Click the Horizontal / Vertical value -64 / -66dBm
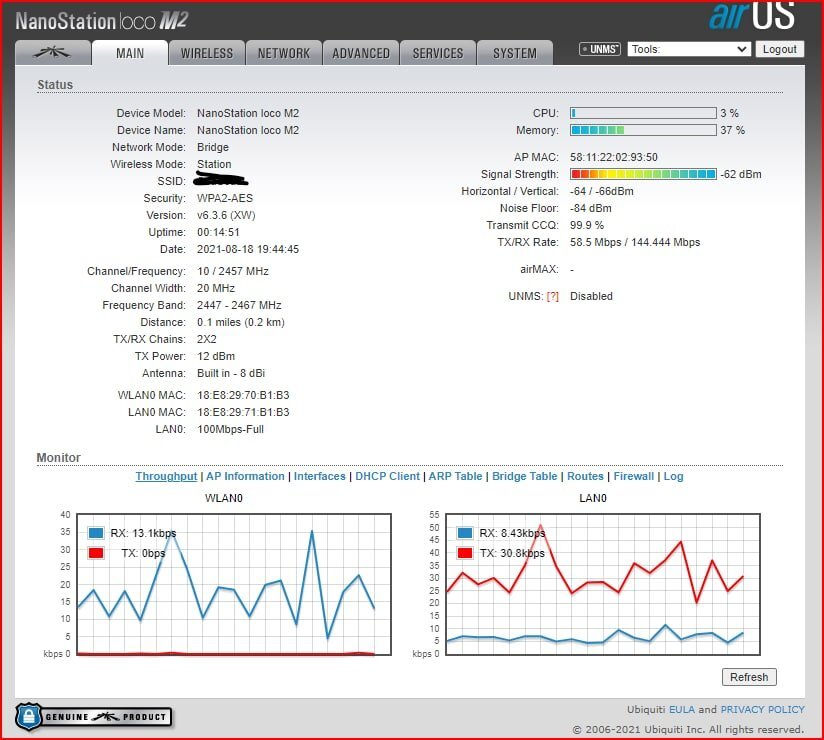824x740 pixels. [x=602, y=191]
